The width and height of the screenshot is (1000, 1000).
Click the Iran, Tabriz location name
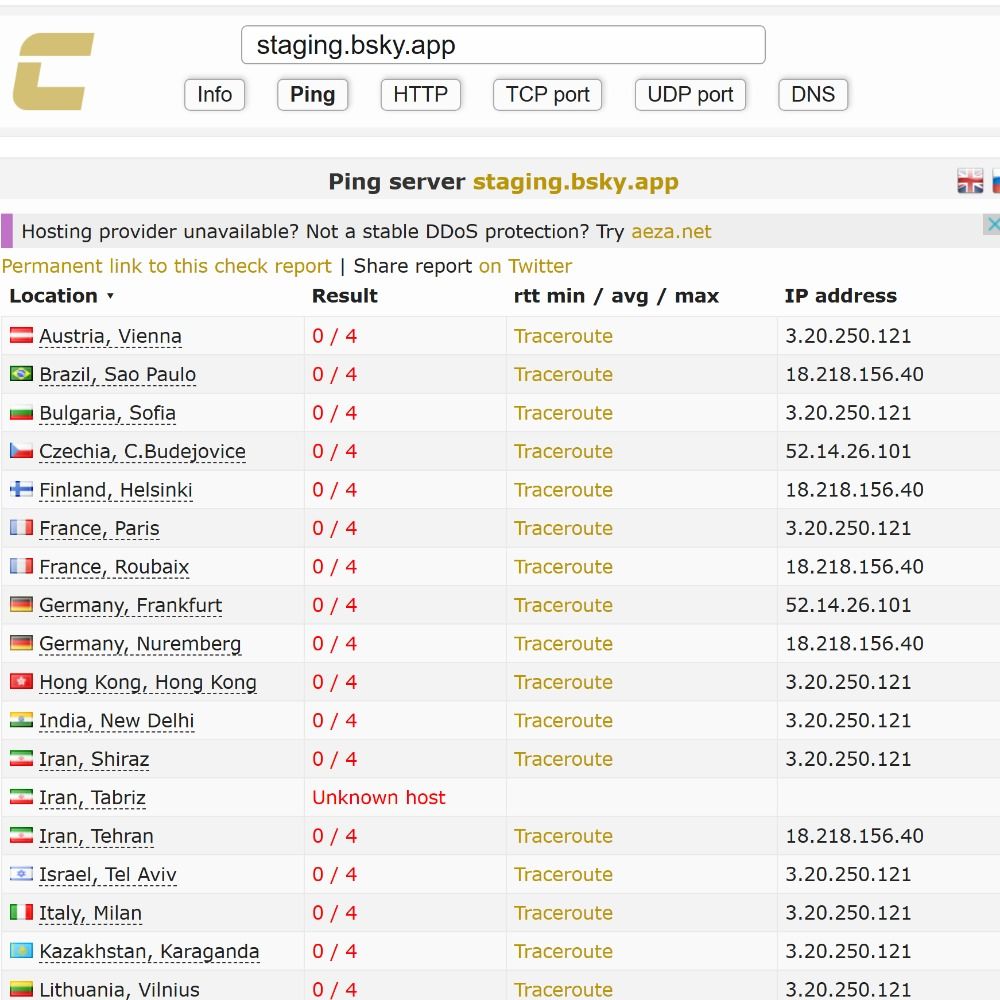click(92, 798)
